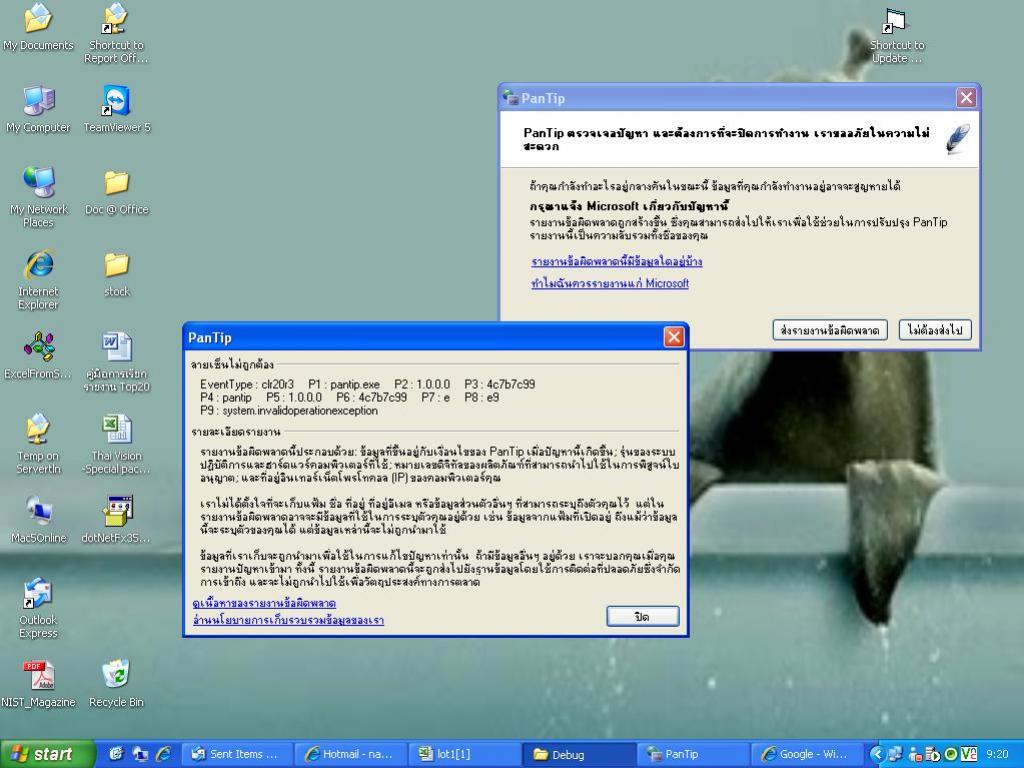Open My Computer desktop icon
This screenshot has width=1024, height=768.
38,109
